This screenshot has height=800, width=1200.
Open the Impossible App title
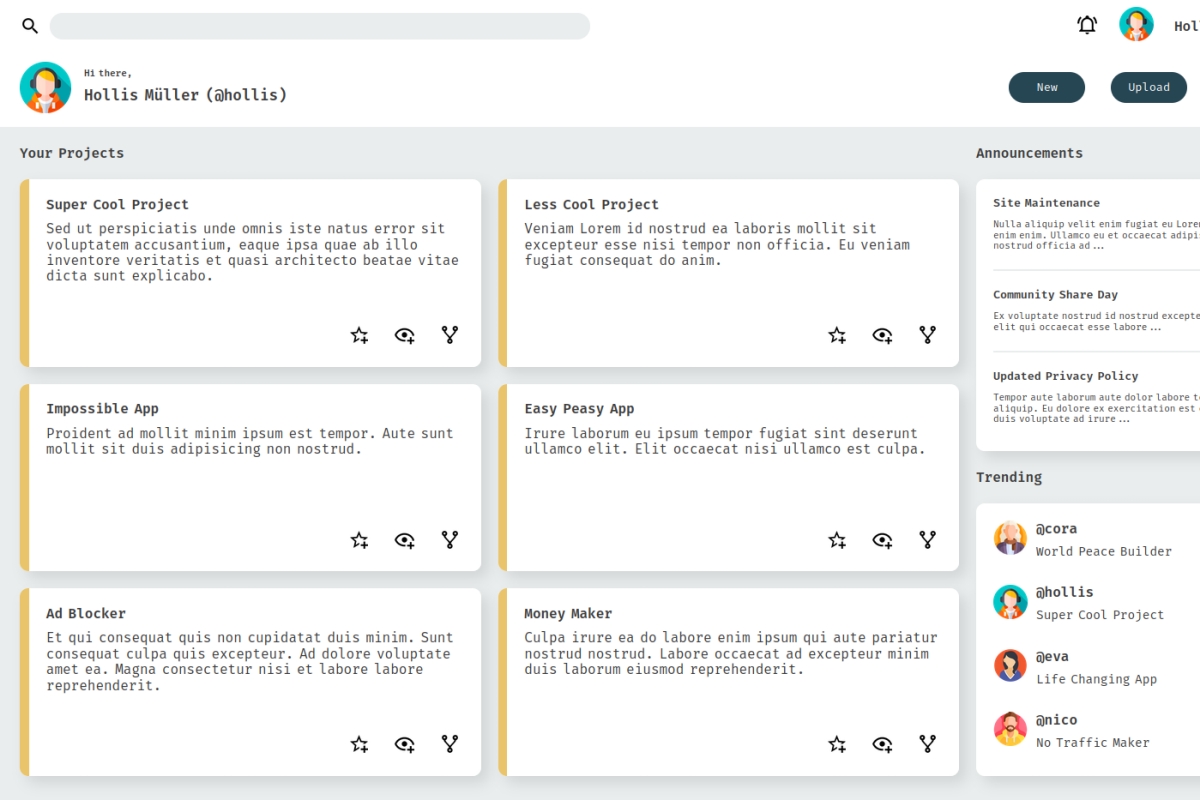[102, 408]
